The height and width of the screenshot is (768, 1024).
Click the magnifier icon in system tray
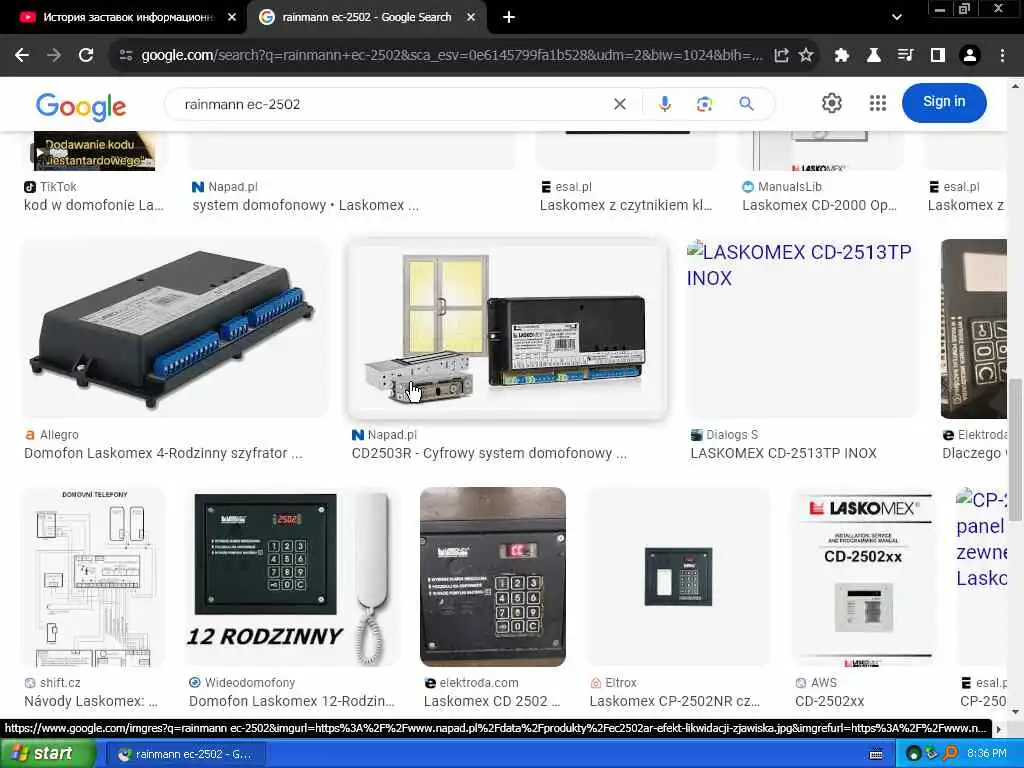tap(950, 754)
